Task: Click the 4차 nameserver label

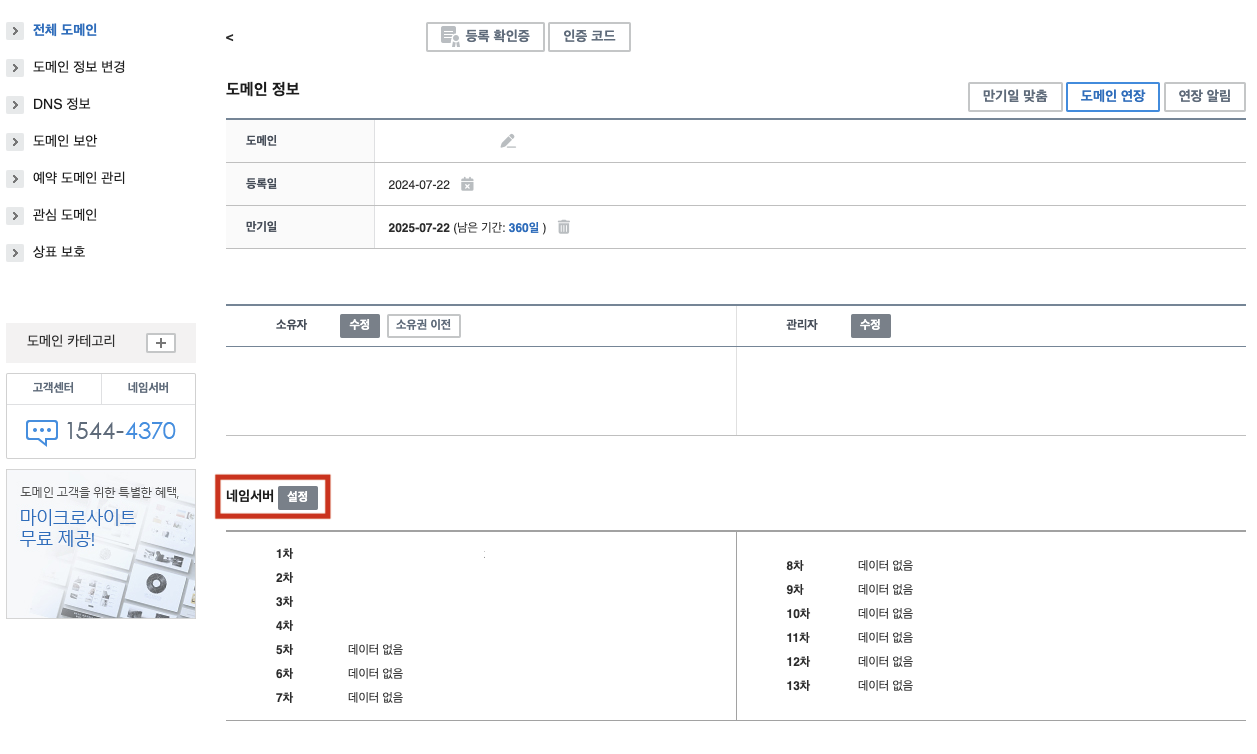Action: point(284,626)
